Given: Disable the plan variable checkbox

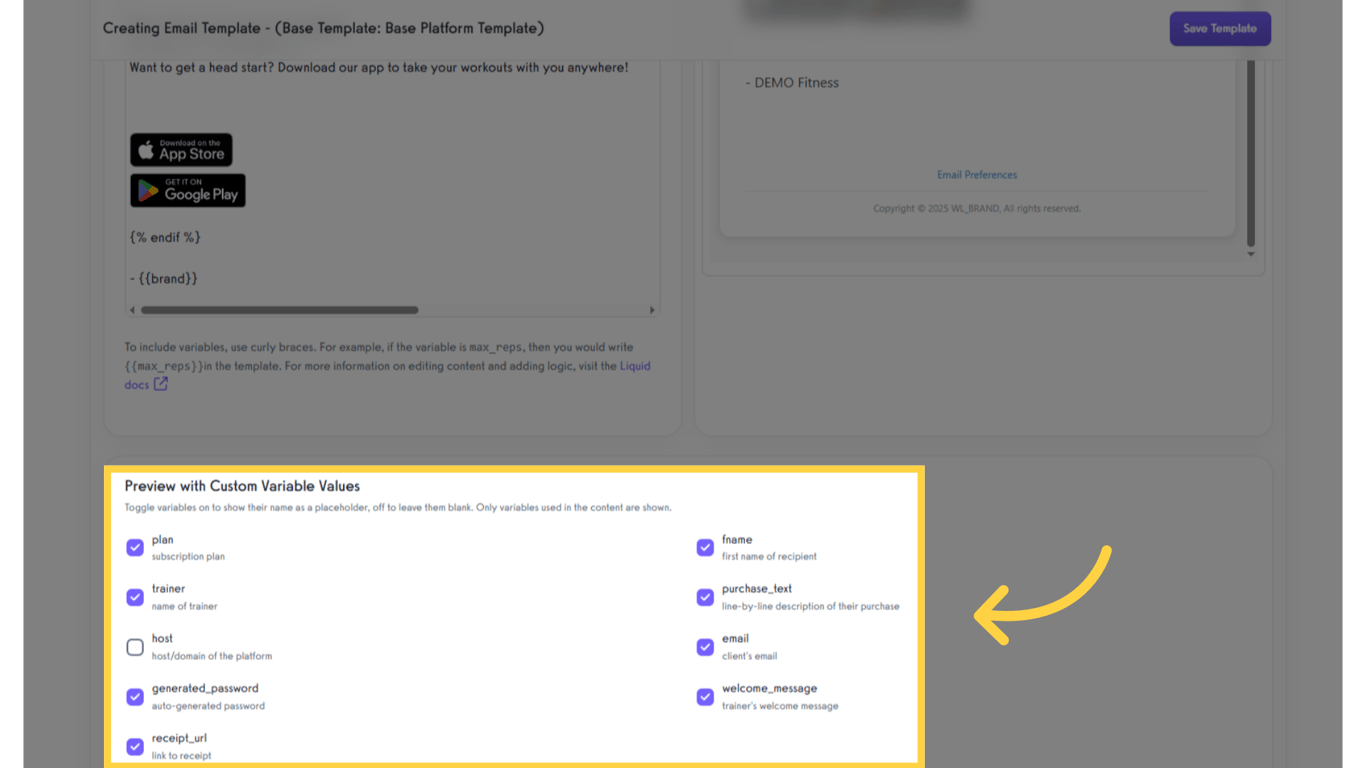Looking at the screenshot, I should tap(135, 548).
